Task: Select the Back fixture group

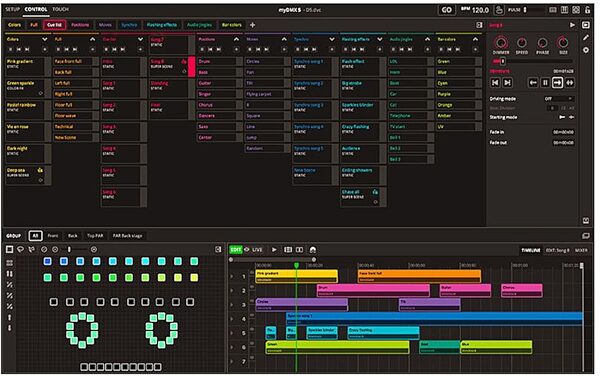Action: tap(73, 236)
